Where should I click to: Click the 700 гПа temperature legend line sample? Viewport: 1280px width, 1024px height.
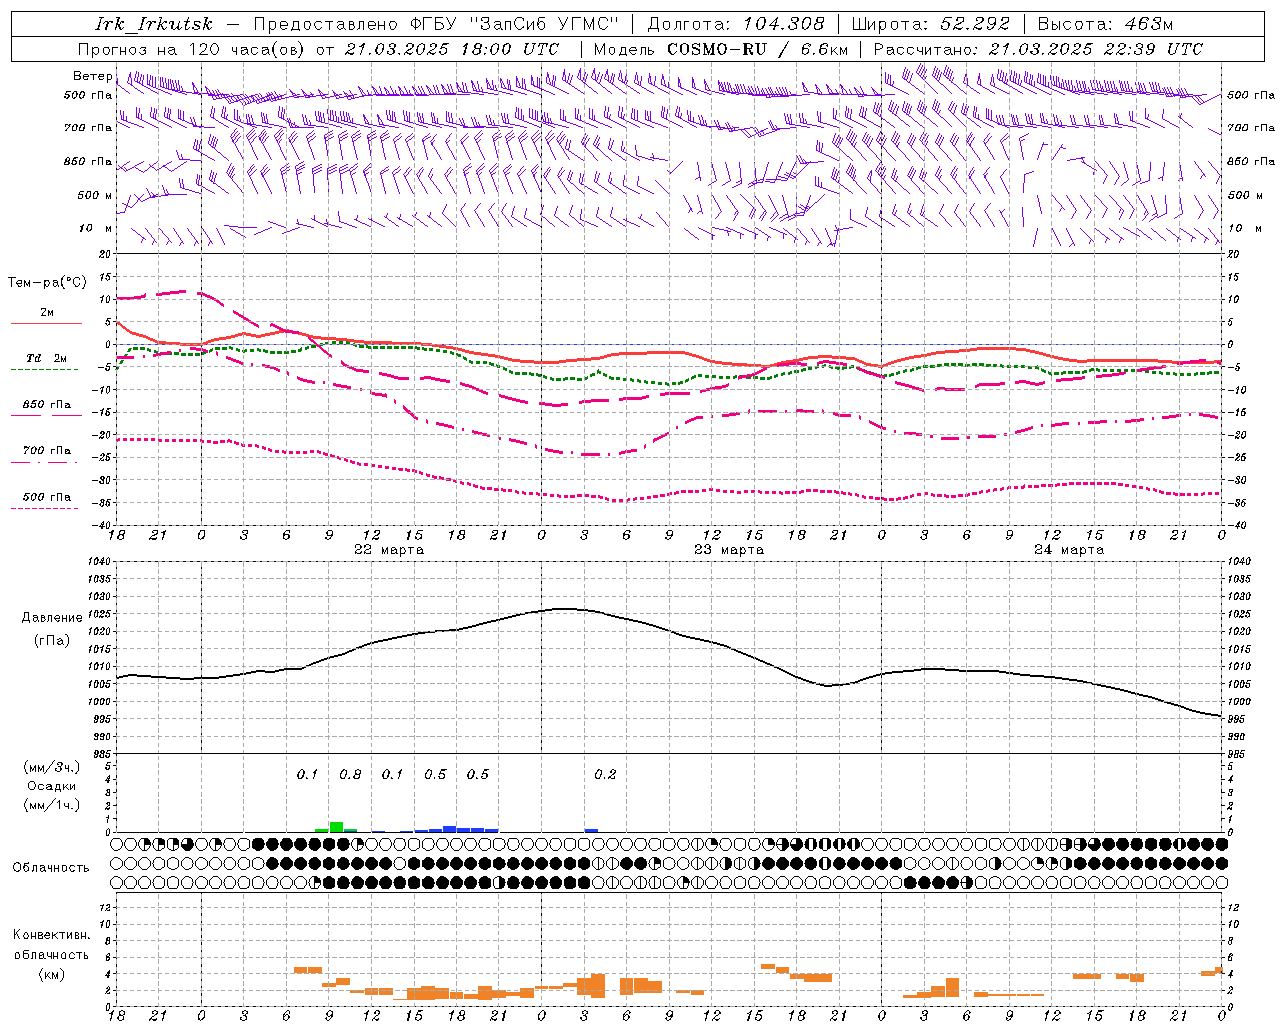pos(44,462)
